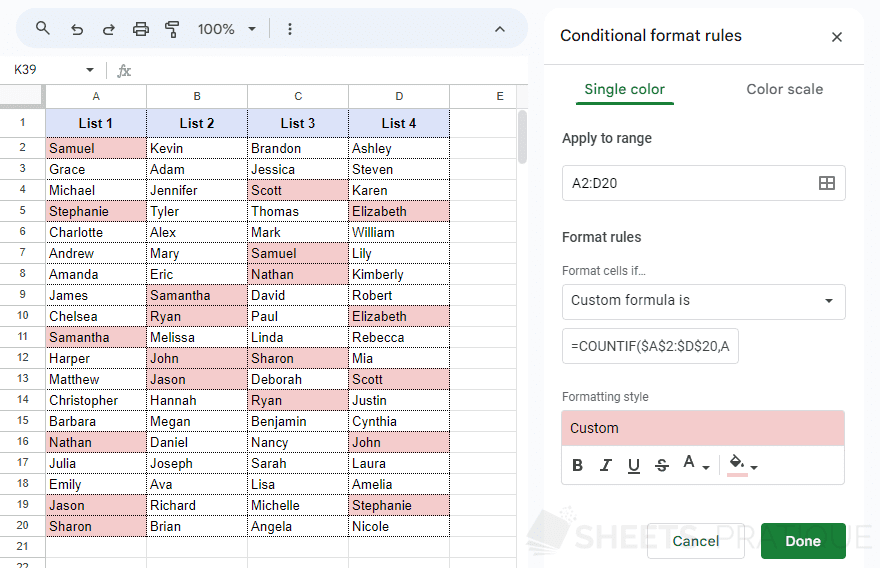Select the Christopher cell
Screen dimensions: 880x568
96,400
